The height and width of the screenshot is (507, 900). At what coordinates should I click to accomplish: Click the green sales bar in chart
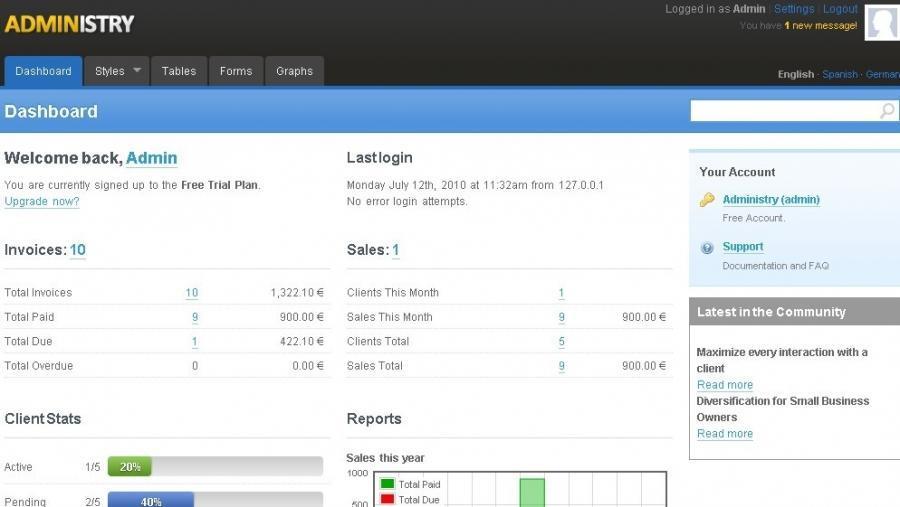pos(532,493)
